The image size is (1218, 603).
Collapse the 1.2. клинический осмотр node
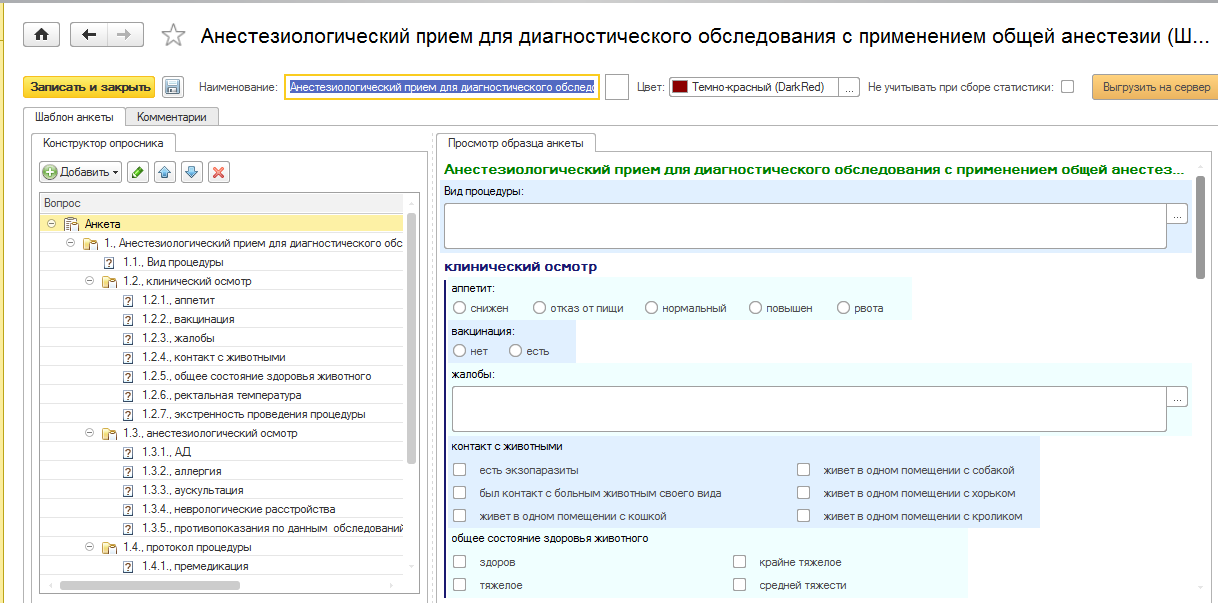(x=89, y=281)
